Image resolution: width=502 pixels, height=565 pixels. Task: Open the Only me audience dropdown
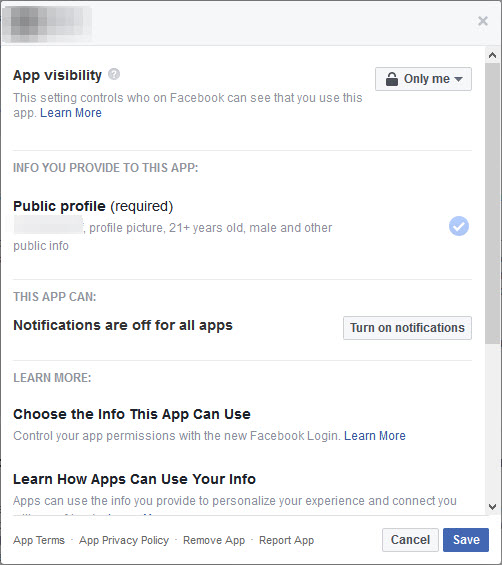click(423, 79)
